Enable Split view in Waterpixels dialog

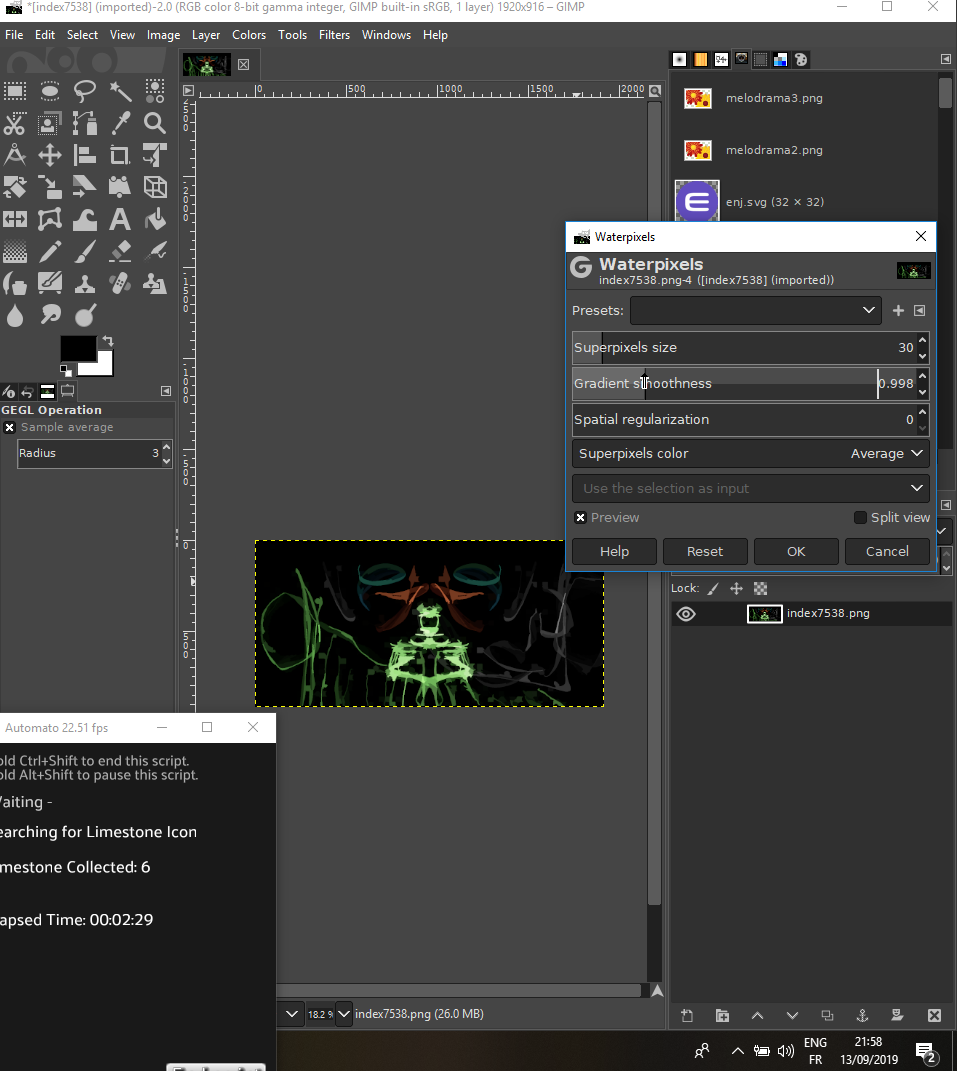point(861,518)
